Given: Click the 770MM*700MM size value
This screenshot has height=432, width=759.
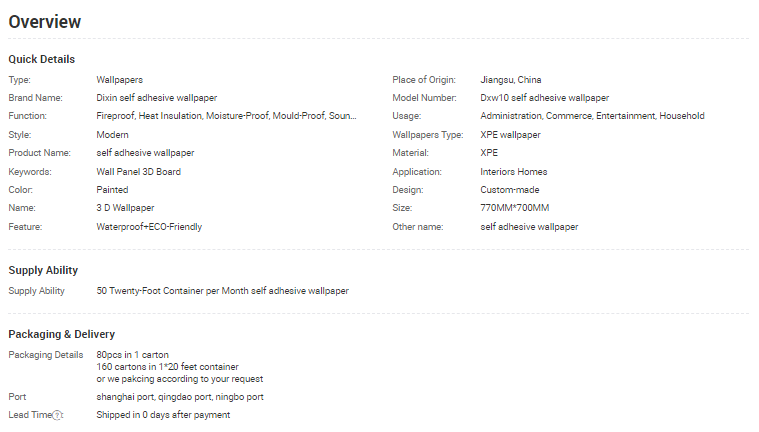Looking at the screenshot, I should [x=514, y=208].
